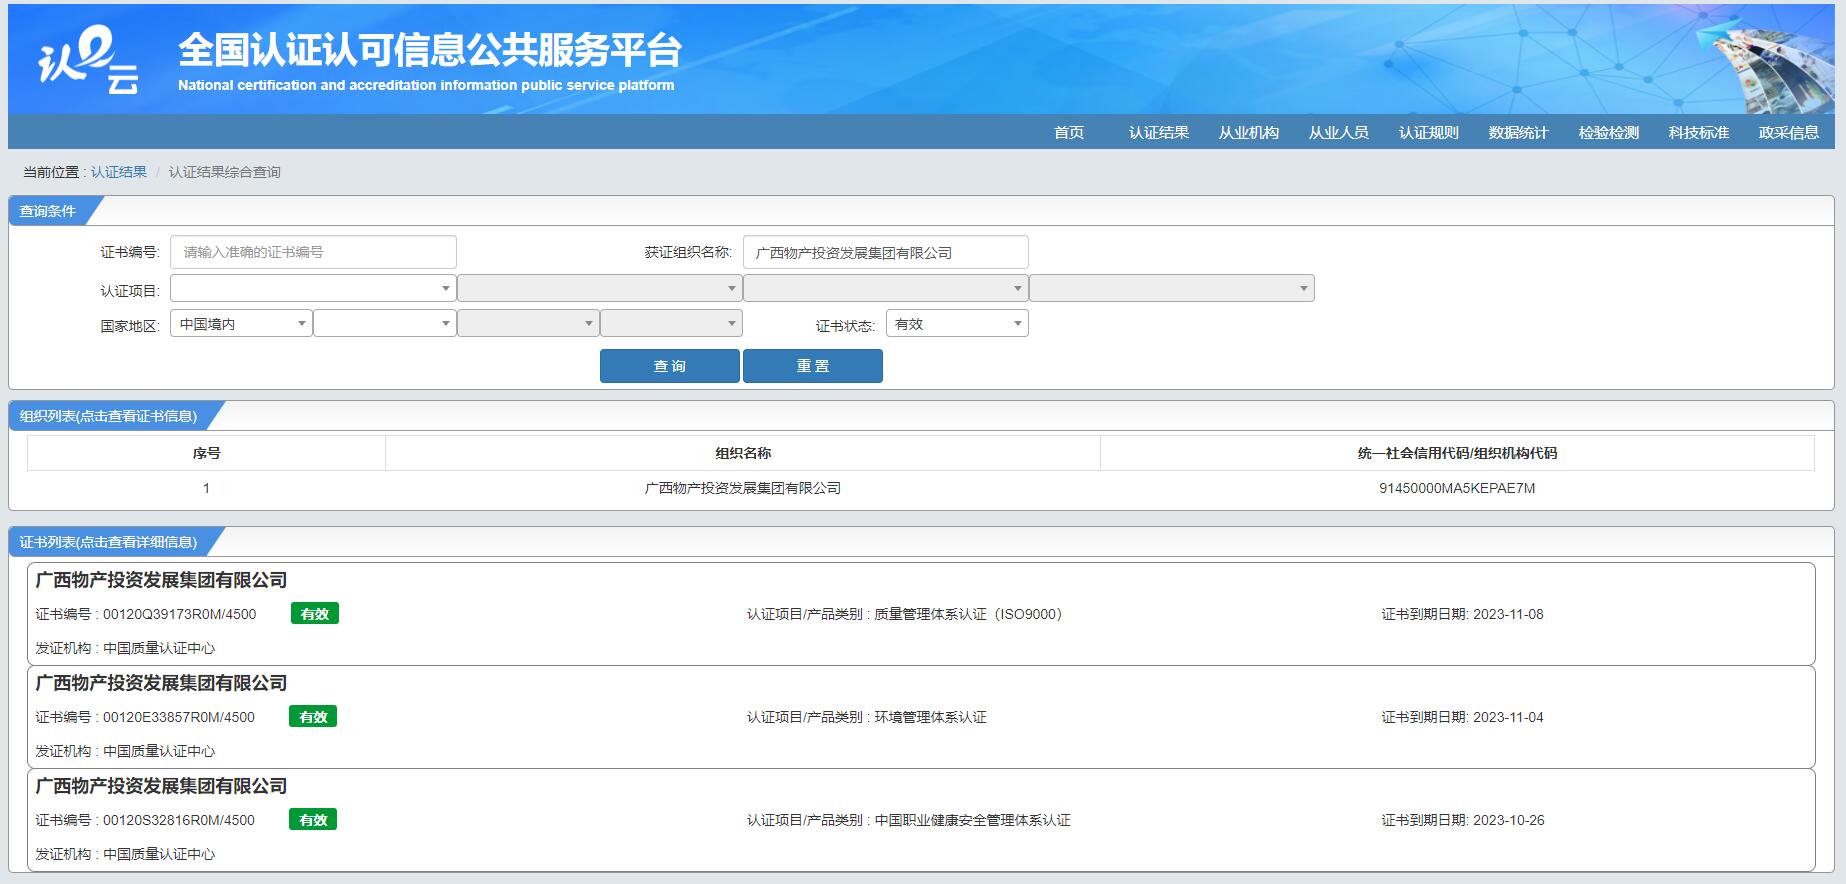Navigate to 检验检测 section

pos(1608,132)
